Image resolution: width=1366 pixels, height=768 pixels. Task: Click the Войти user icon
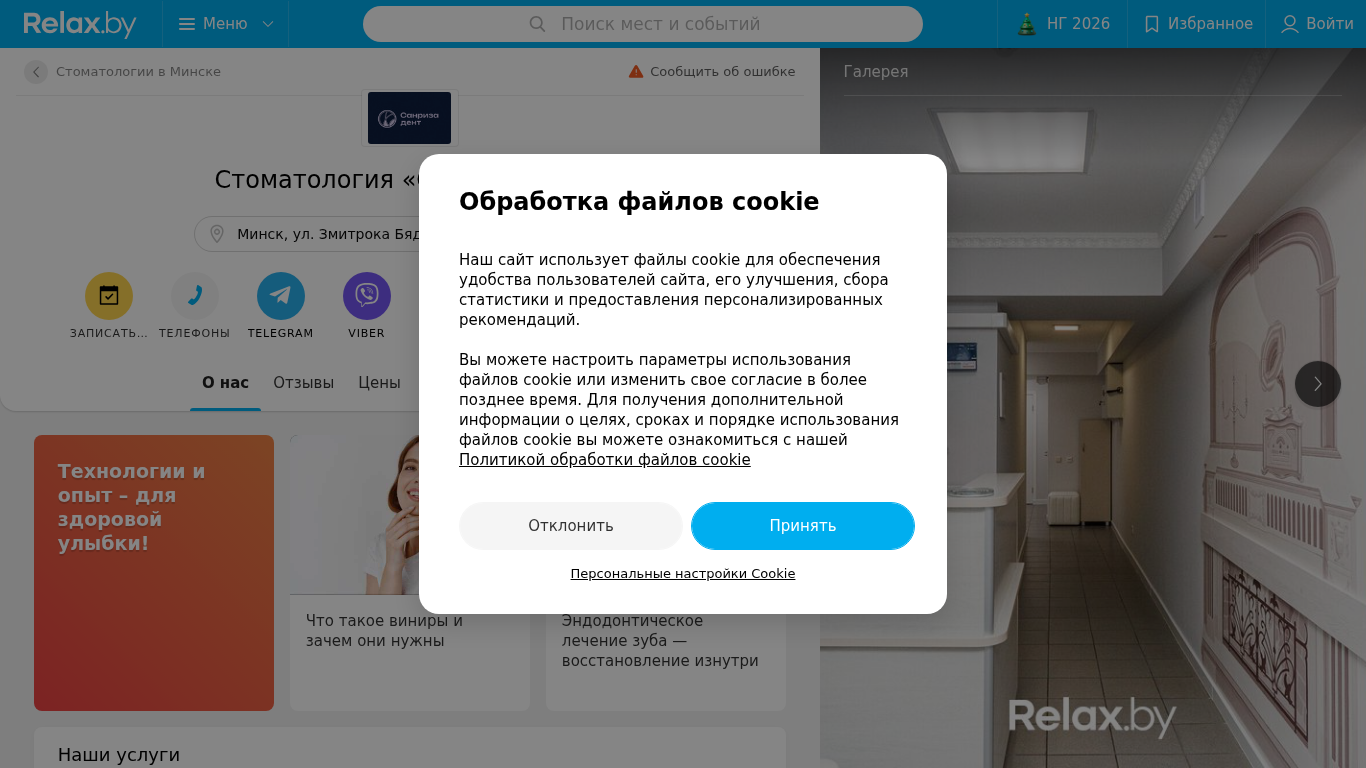[x=1290, y=24]
